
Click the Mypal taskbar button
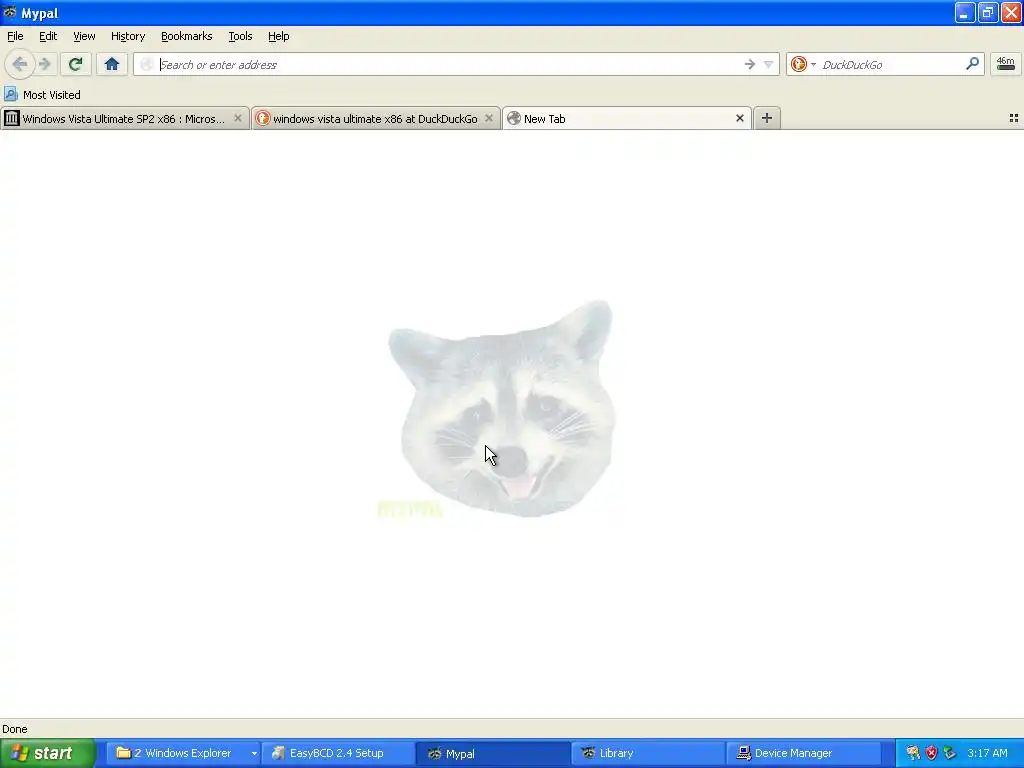[x=492, y=753]
